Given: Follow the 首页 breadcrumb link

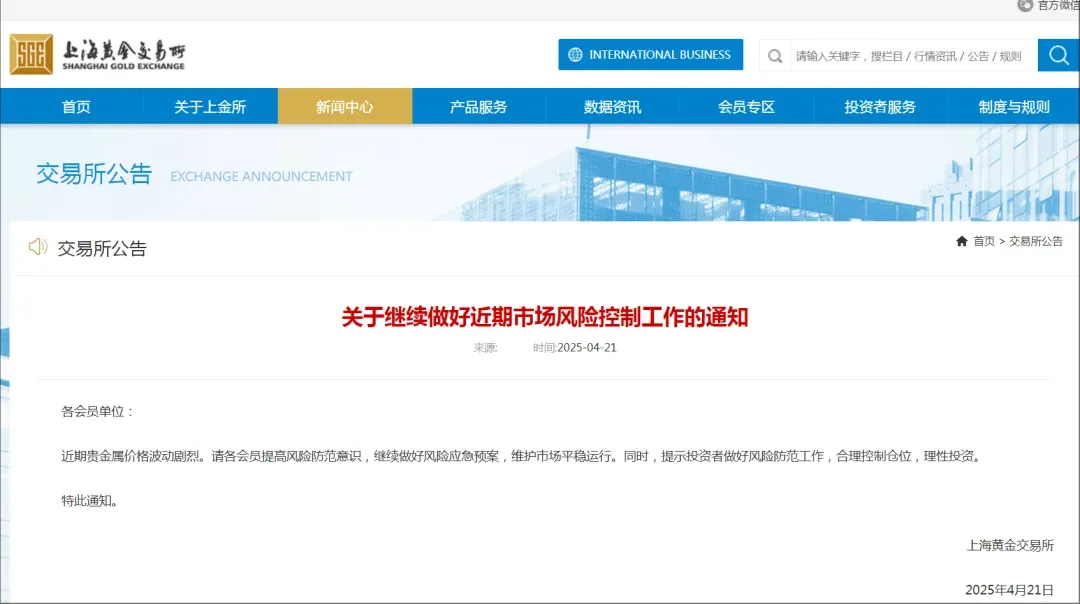Looking at the screenshot, I should click(x=984, y=241).
